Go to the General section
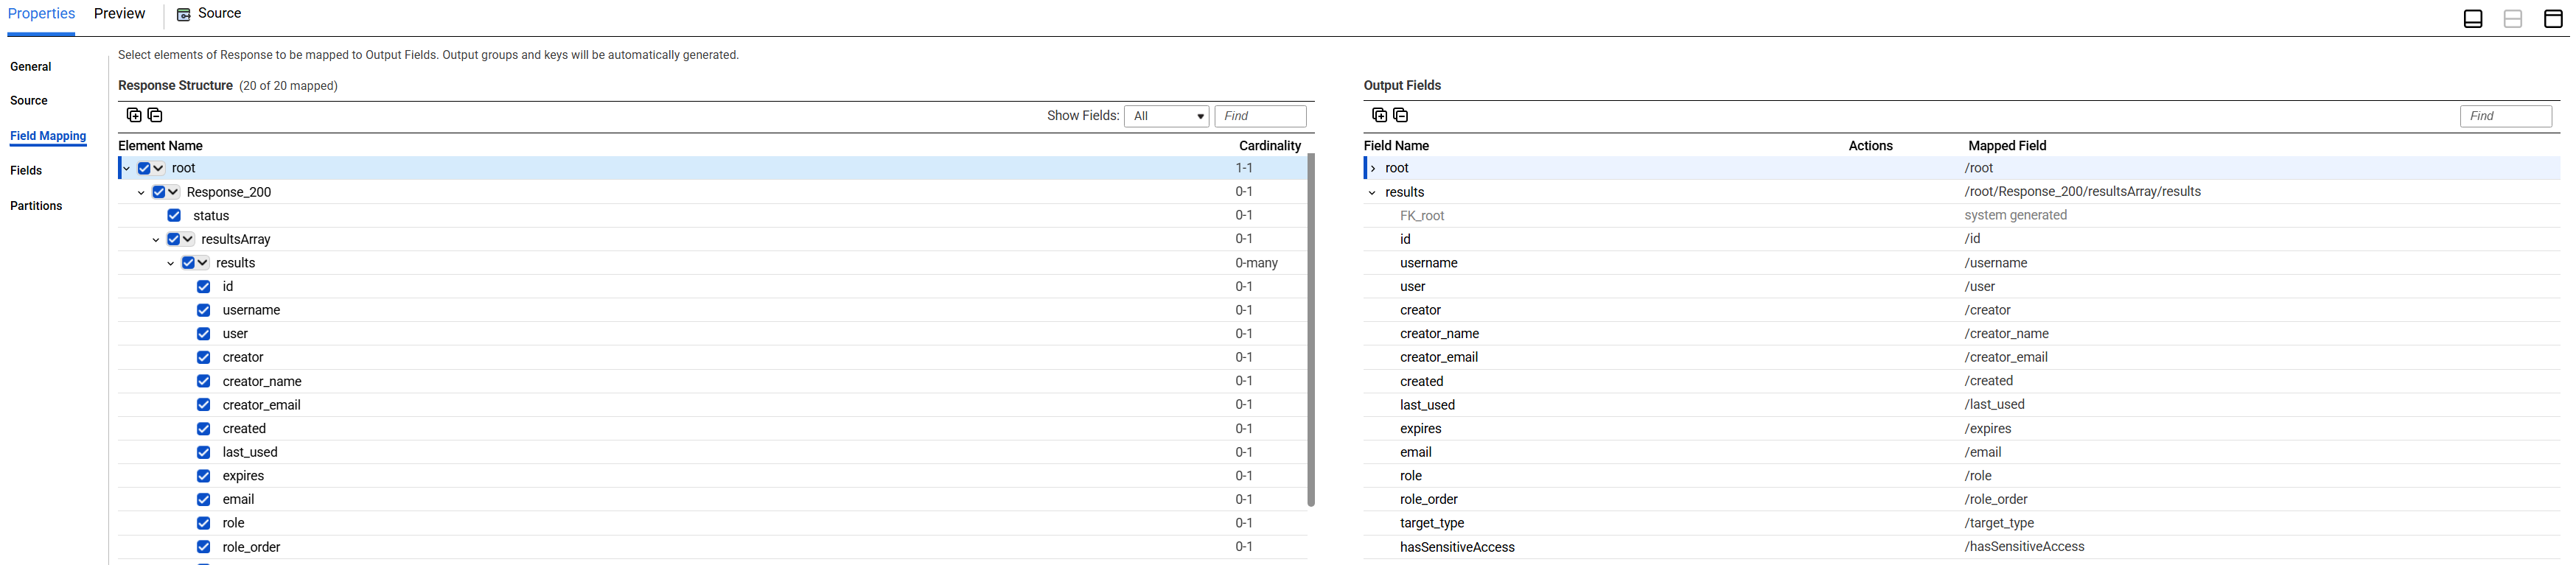The width and height of the screenshot is (2576, 565). tap(31, 67)
